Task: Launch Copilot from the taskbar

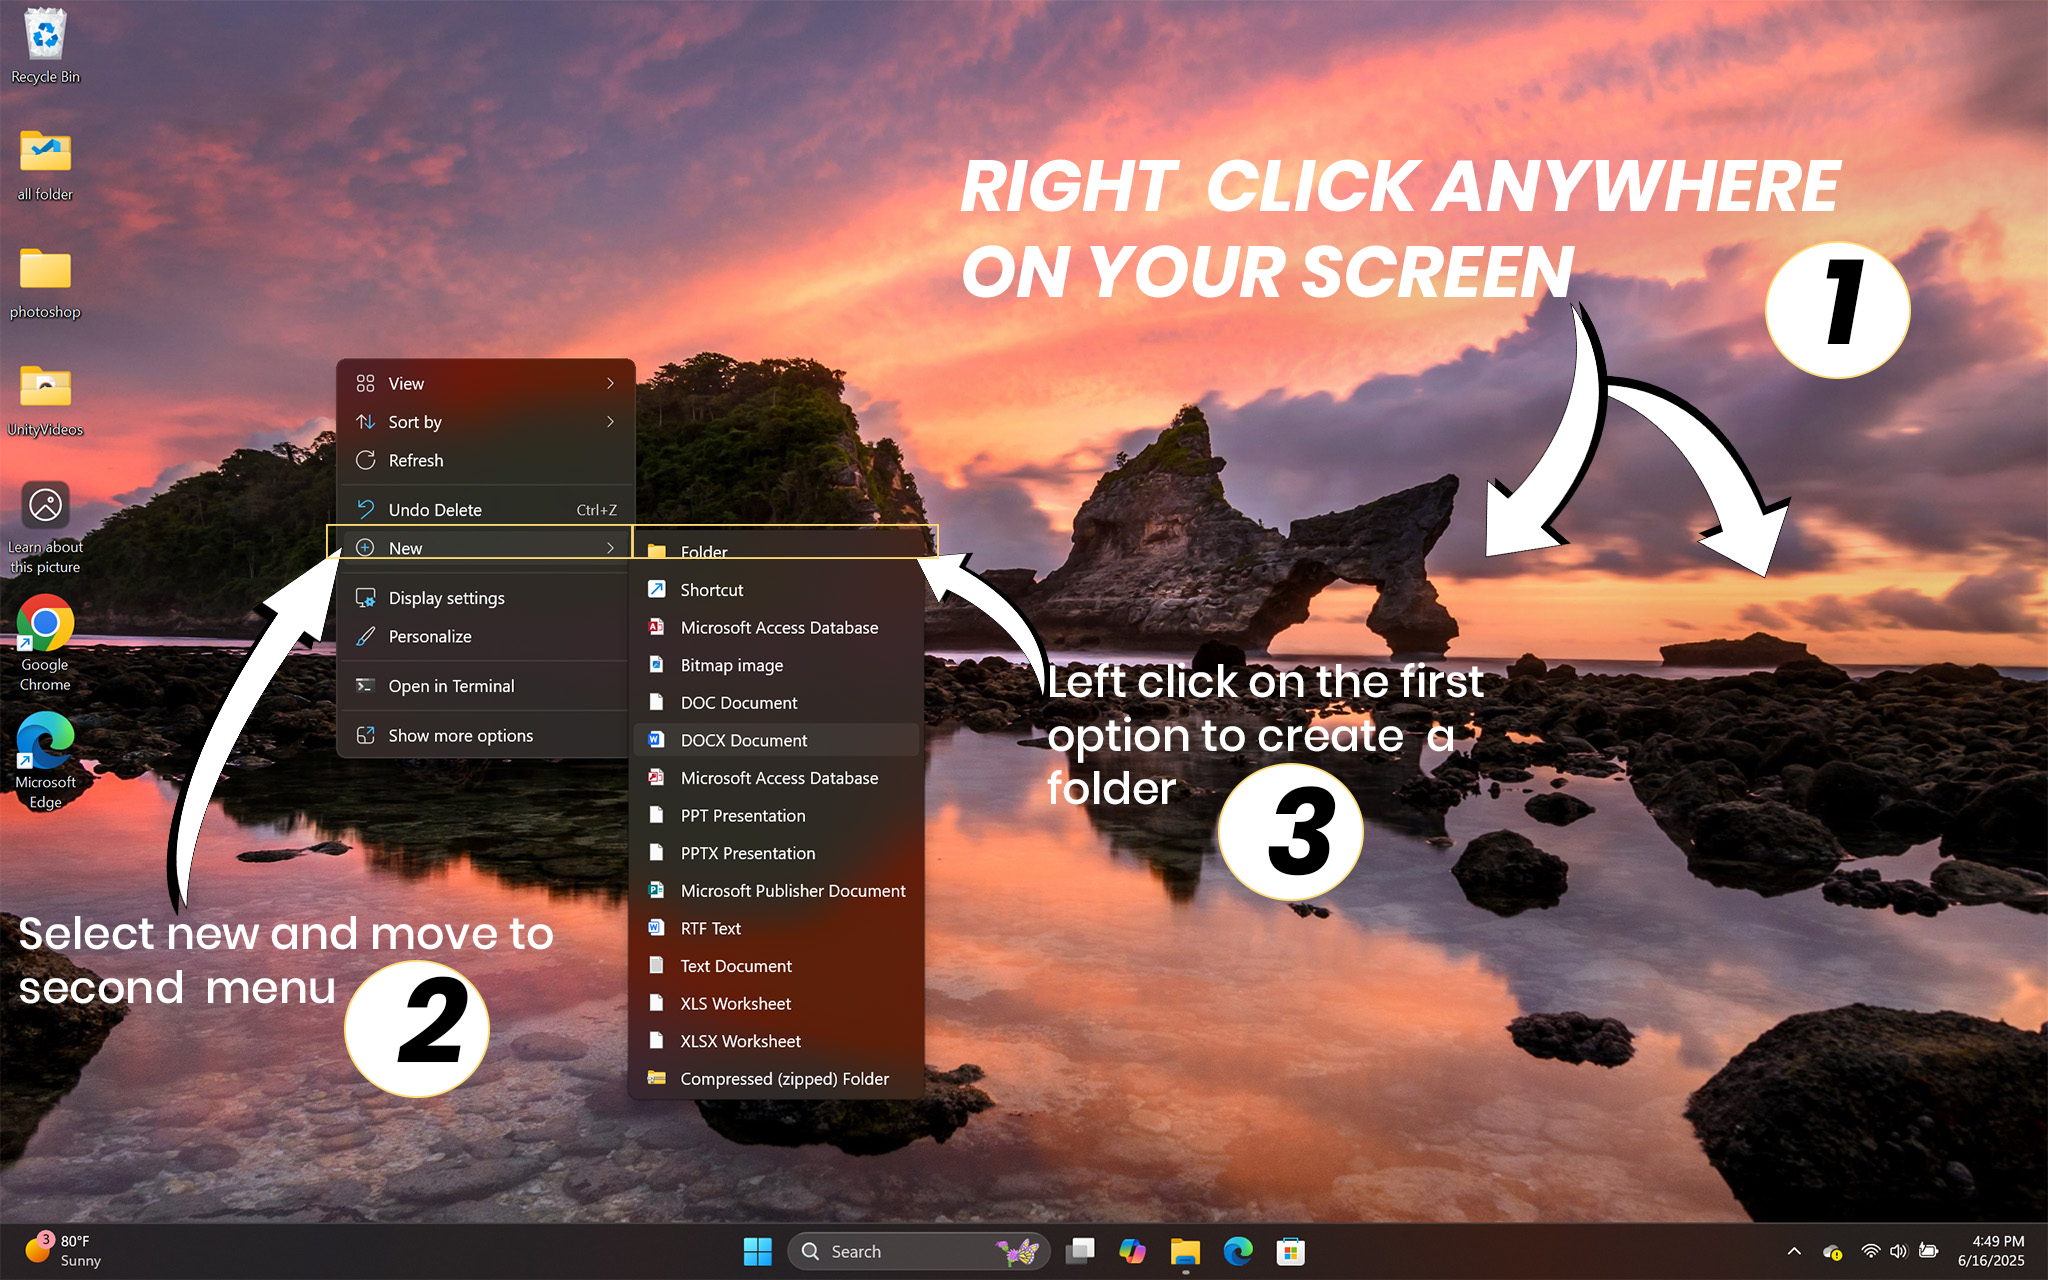Action: click(1133, 1251)
